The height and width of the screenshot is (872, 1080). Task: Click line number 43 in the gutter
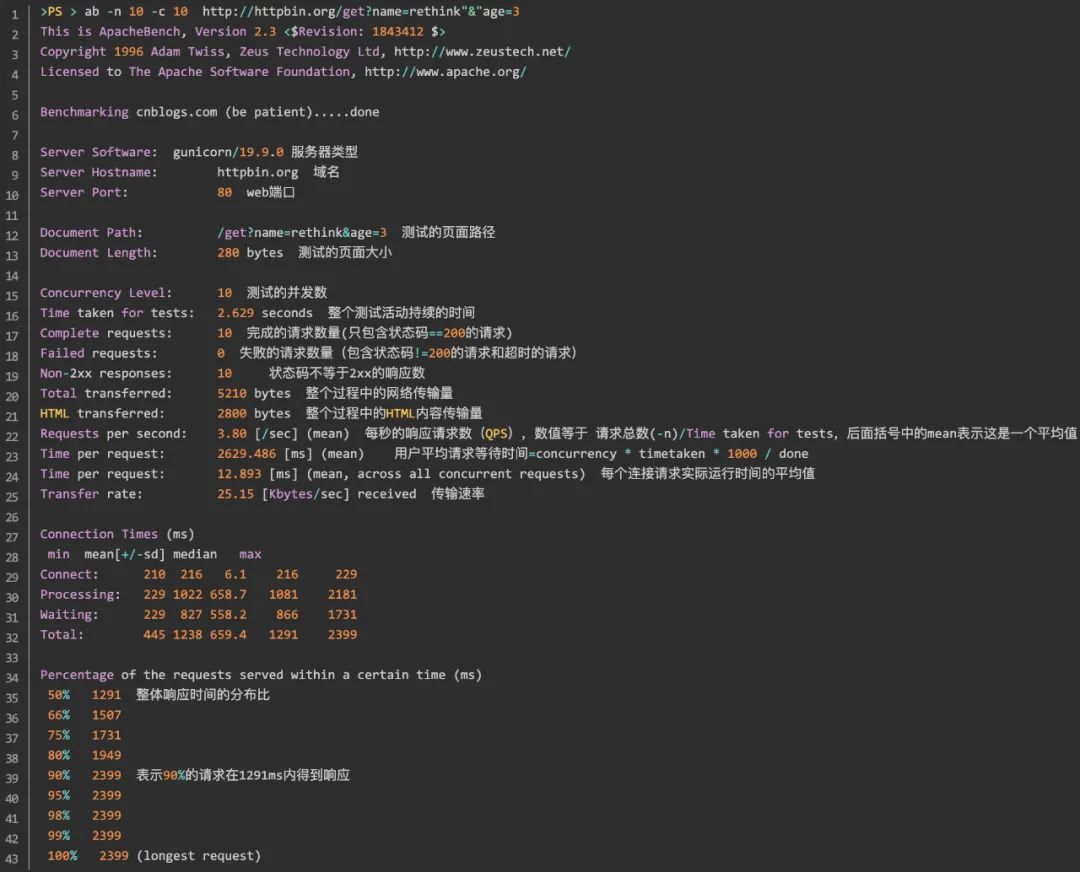tap(13, 855)
